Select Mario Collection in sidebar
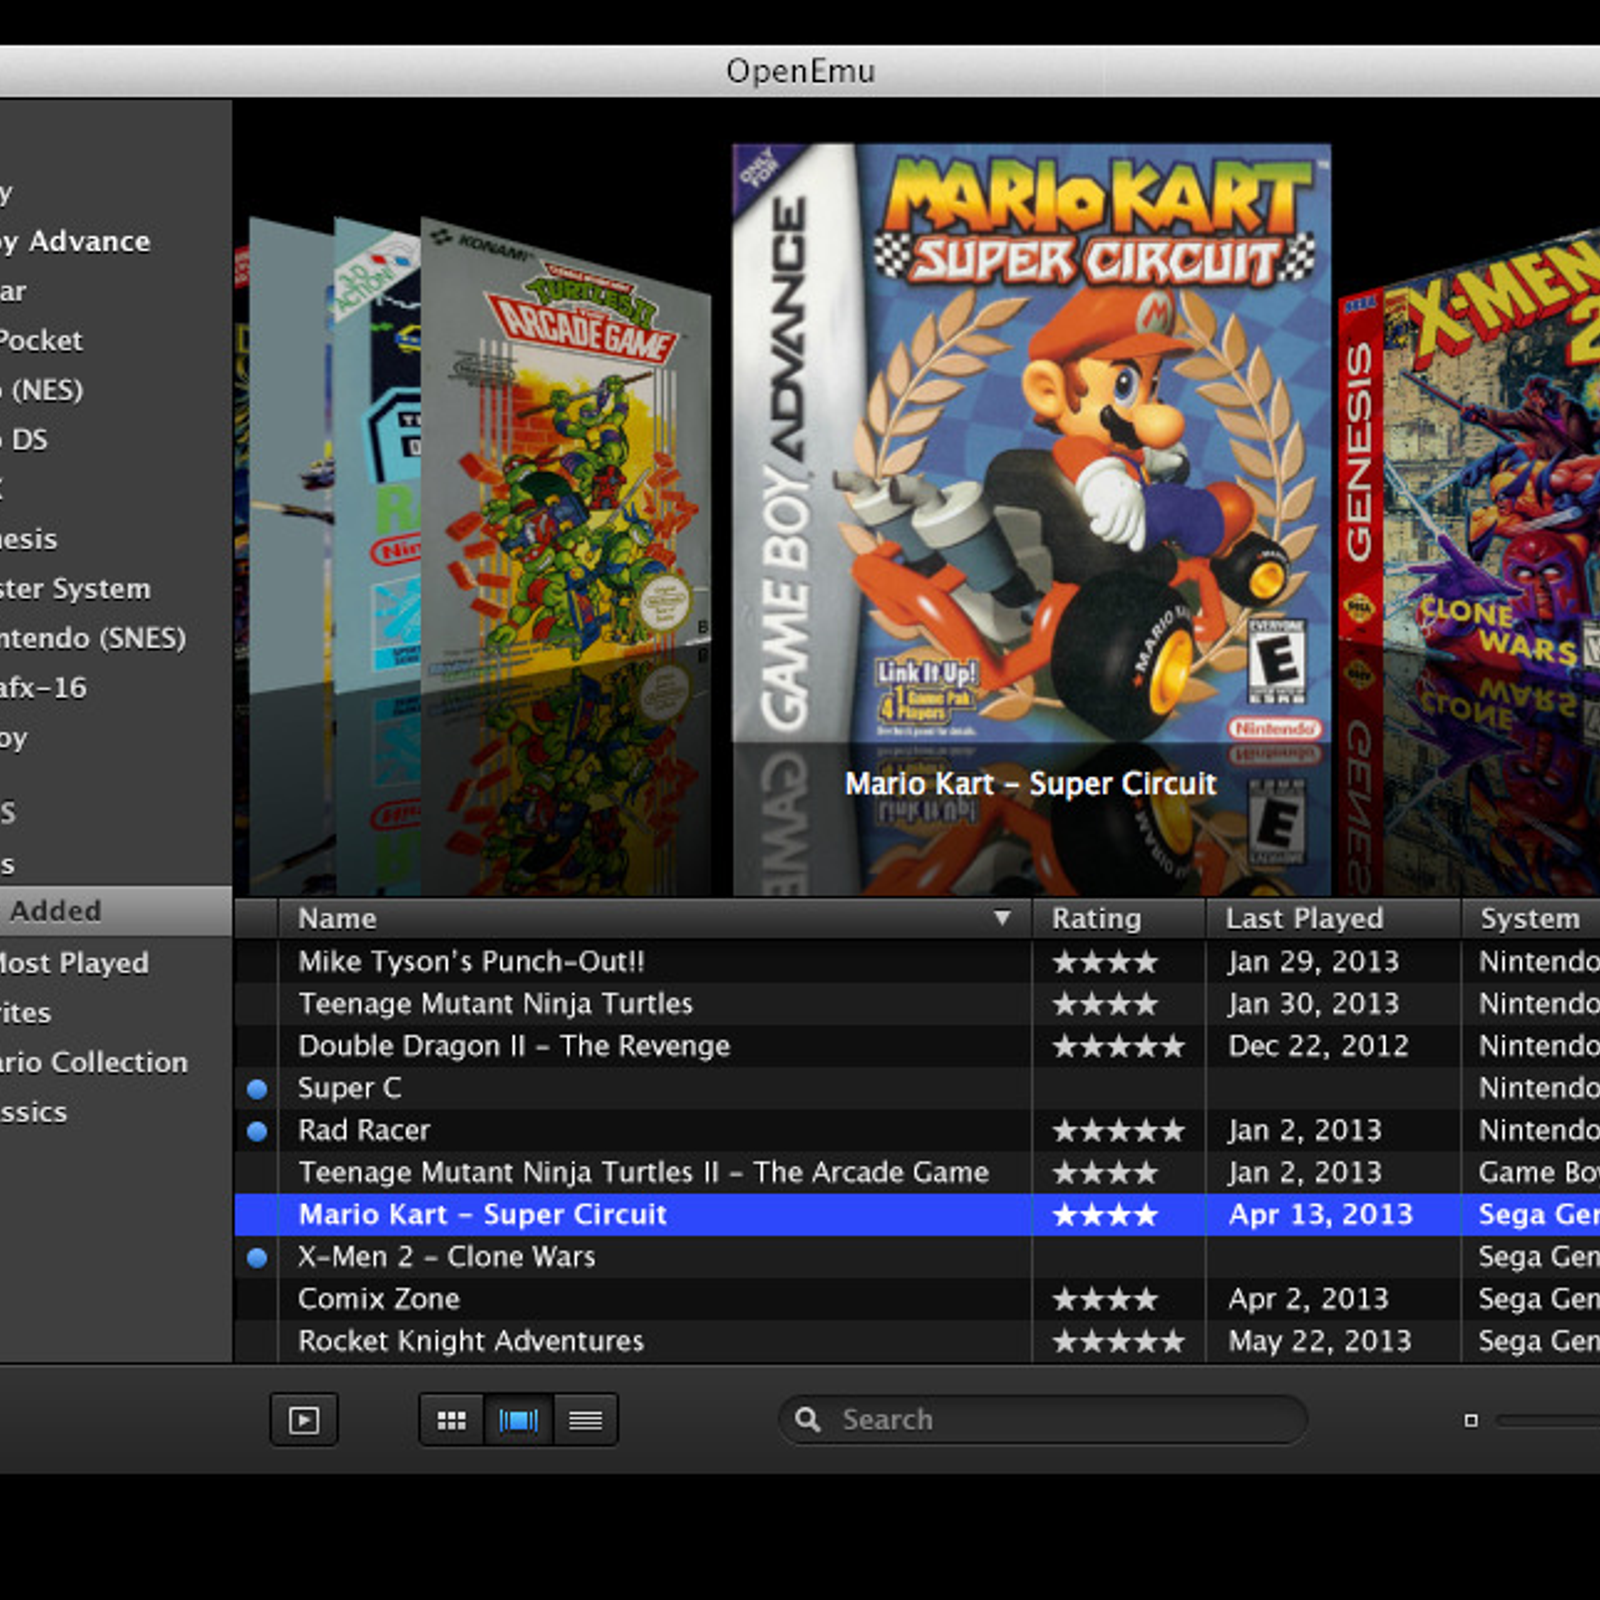This screenshot has height=1600, width=1600. [94, 1062]
